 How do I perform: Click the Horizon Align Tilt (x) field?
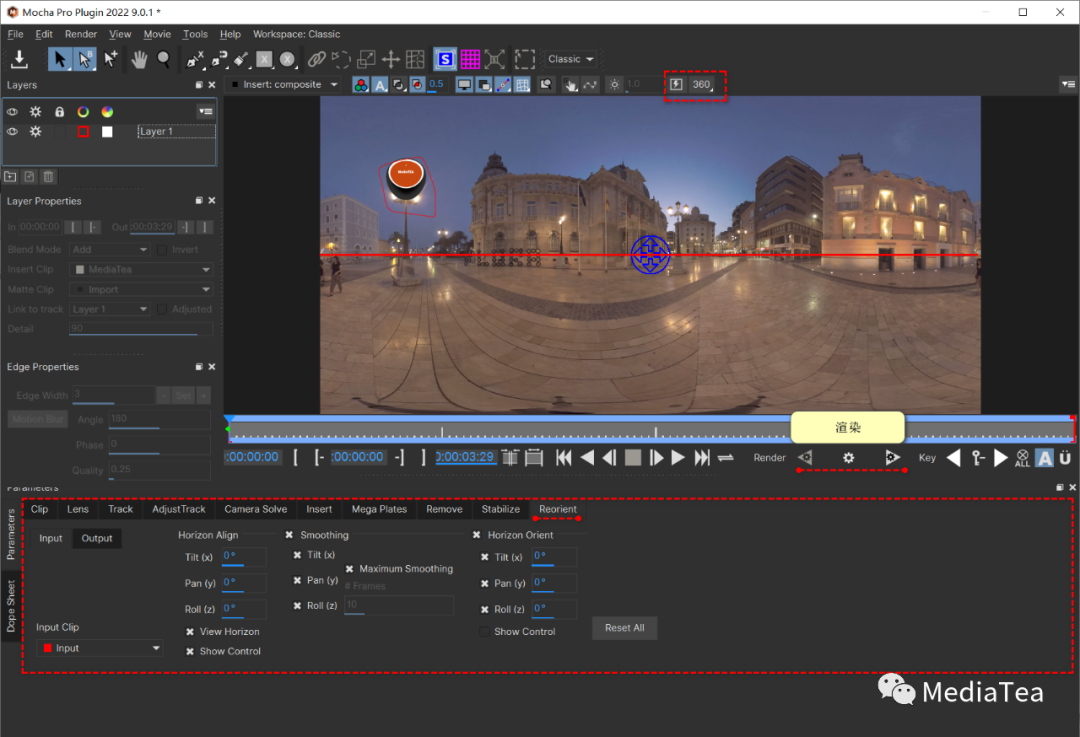[244, 557]
